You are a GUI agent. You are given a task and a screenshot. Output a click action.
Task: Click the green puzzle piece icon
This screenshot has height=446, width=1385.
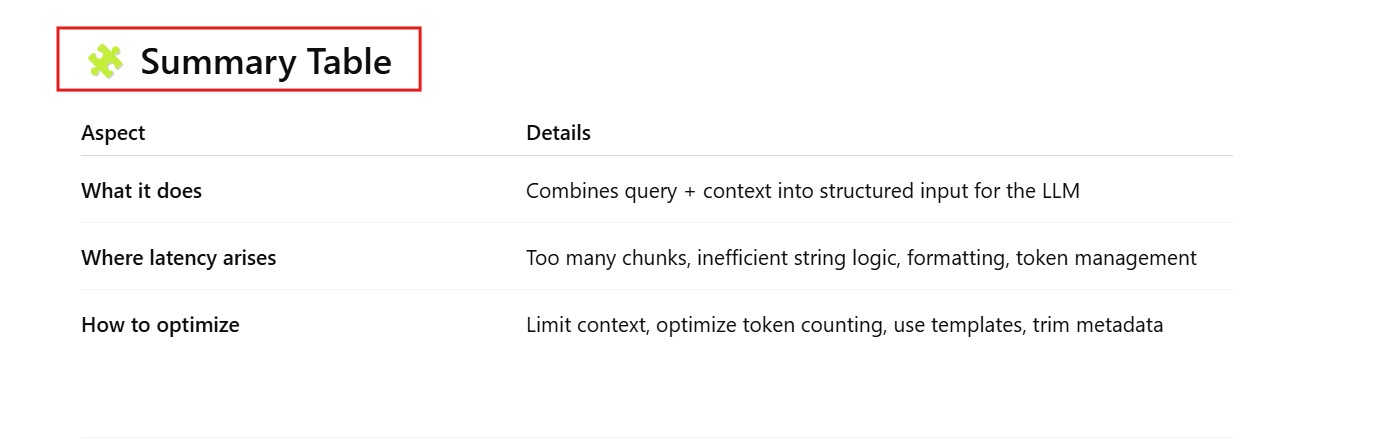104,61
